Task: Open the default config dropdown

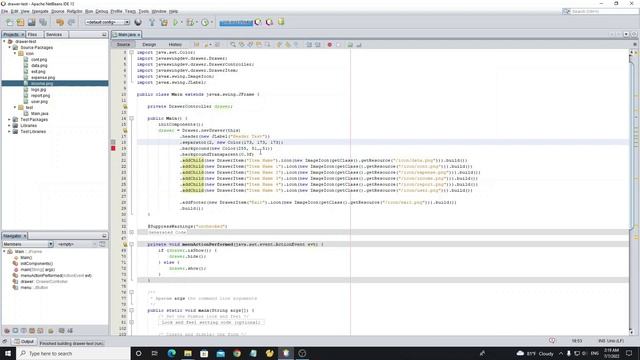Action: tap(107, 22)
